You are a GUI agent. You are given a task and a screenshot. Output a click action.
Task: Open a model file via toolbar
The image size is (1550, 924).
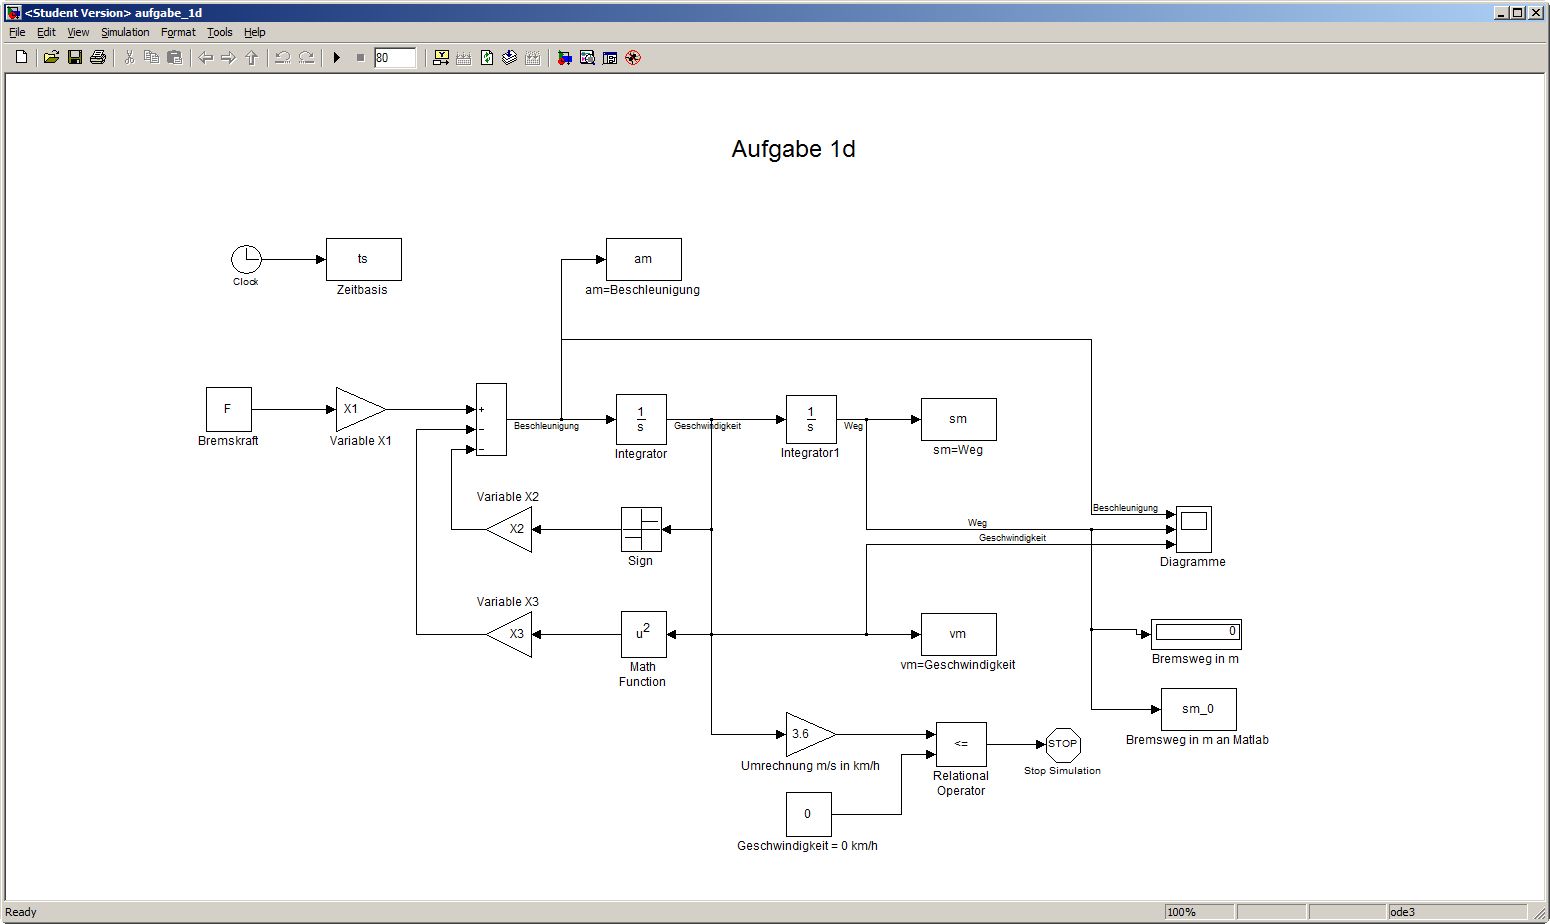coord(51,58)
